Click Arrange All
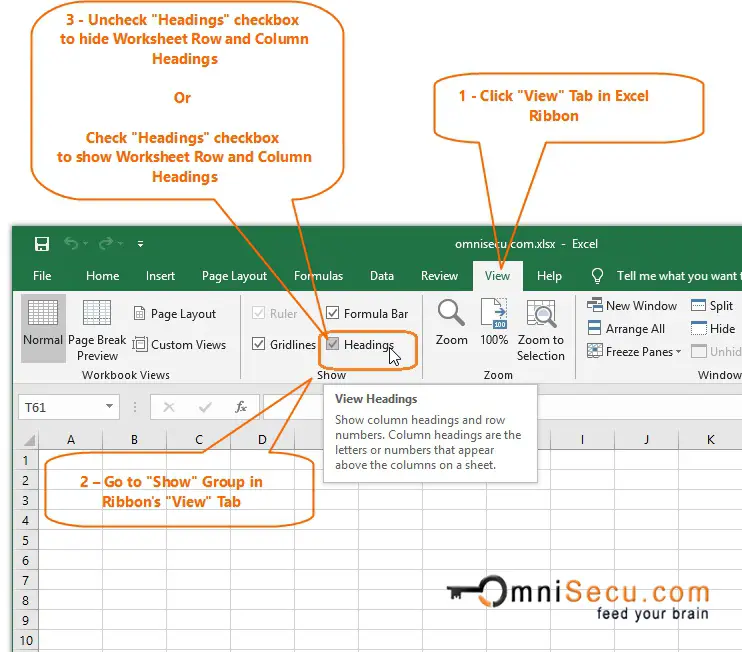742x652 pixels. click(x=626, y=328)
